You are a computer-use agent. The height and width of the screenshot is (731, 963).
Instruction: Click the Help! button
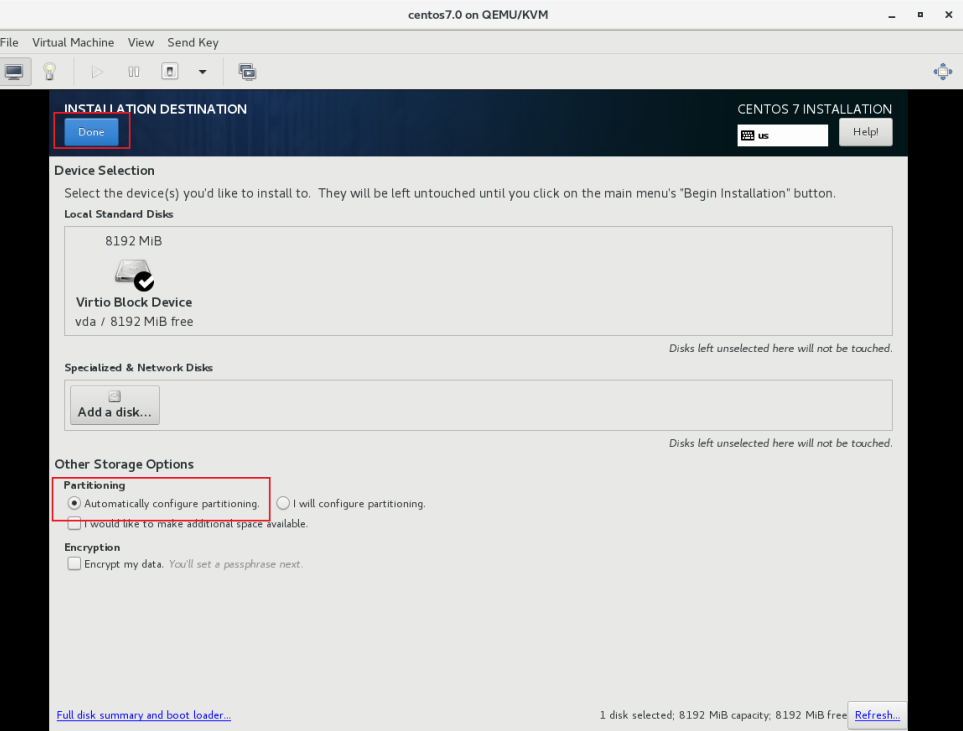(x=865, y=132)
